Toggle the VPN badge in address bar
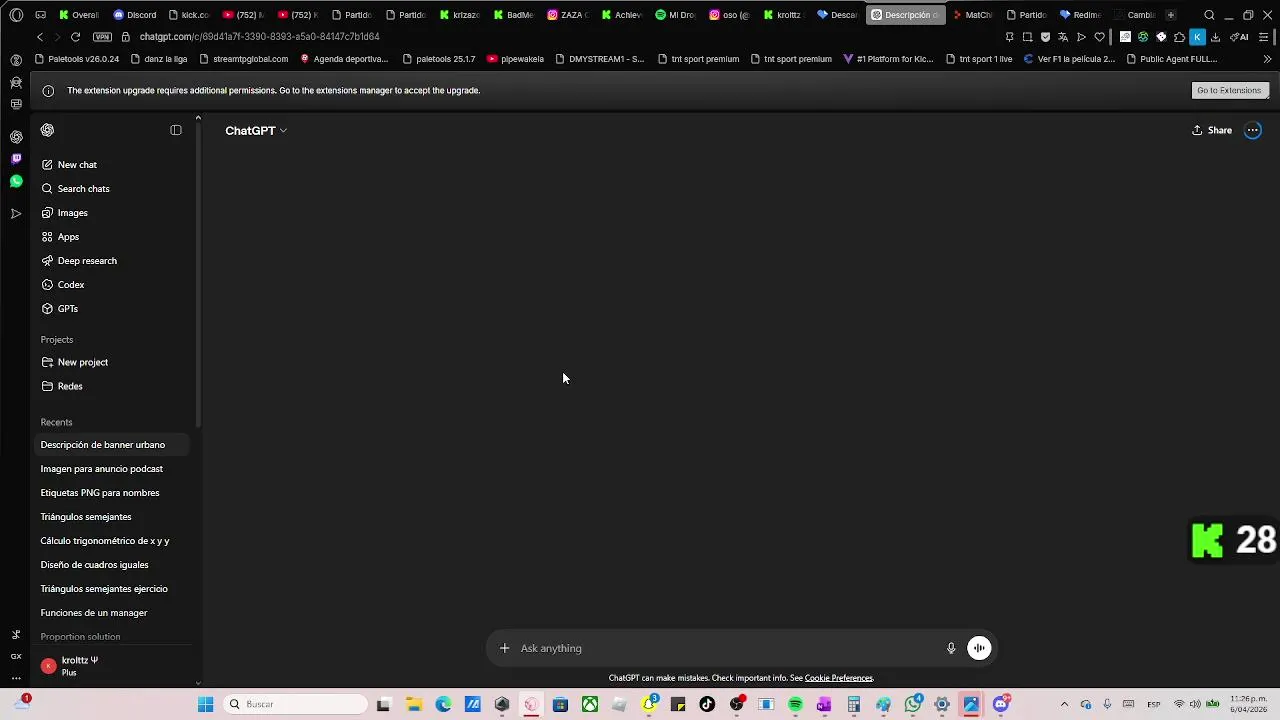Image resolution: width=1280 pixels, height=720 pixels. pyautogui.click(x=102, y=37)
